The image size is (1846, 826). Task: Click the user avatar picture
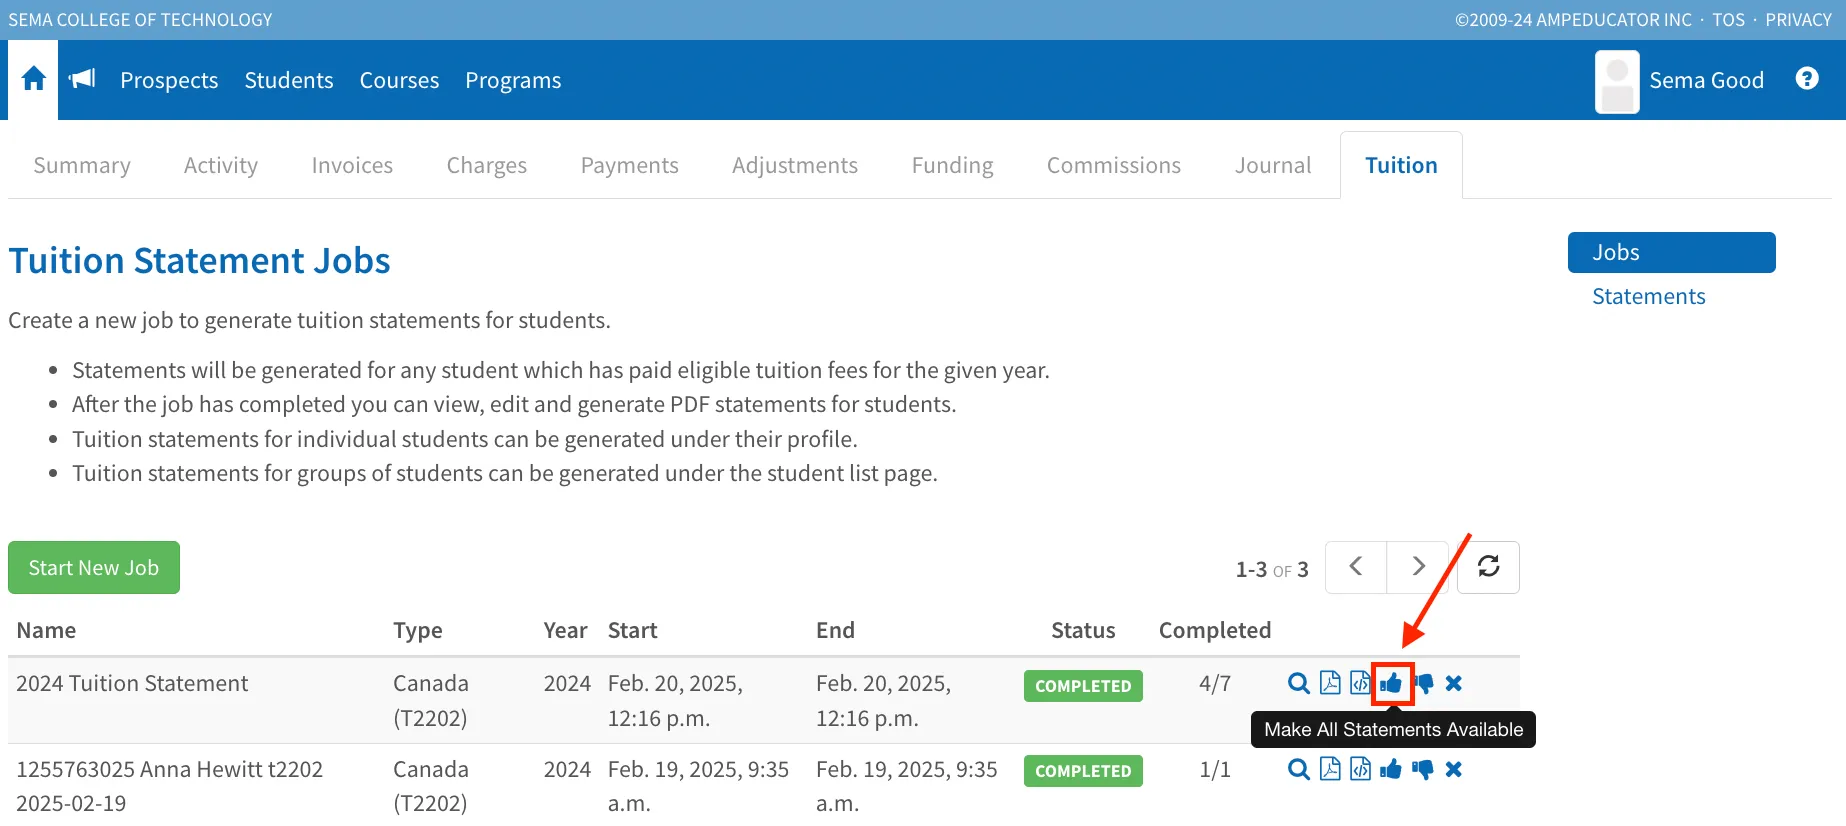coord(1617,81)
